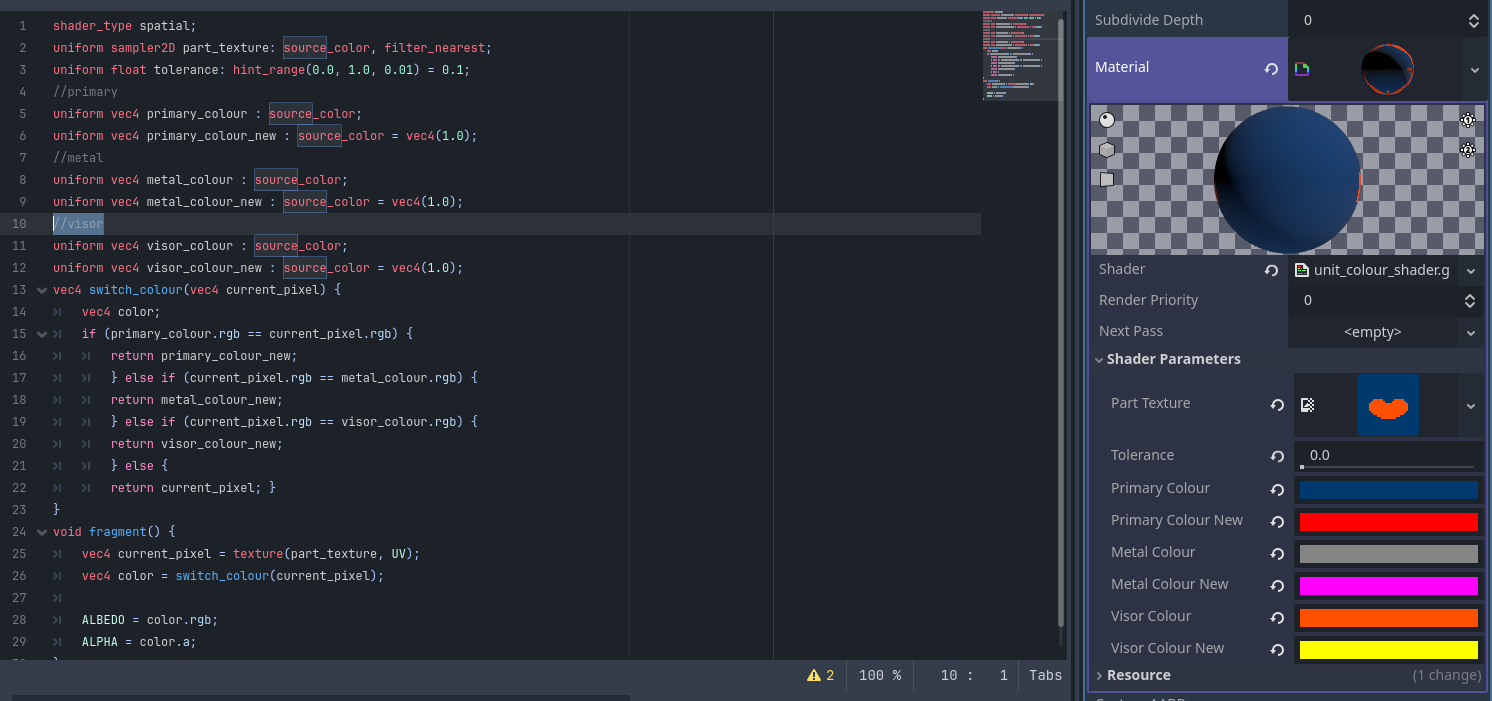Open the Visor Colour orange swatch
This screenshot has height=701, width=1492.
click(1388, 618)
